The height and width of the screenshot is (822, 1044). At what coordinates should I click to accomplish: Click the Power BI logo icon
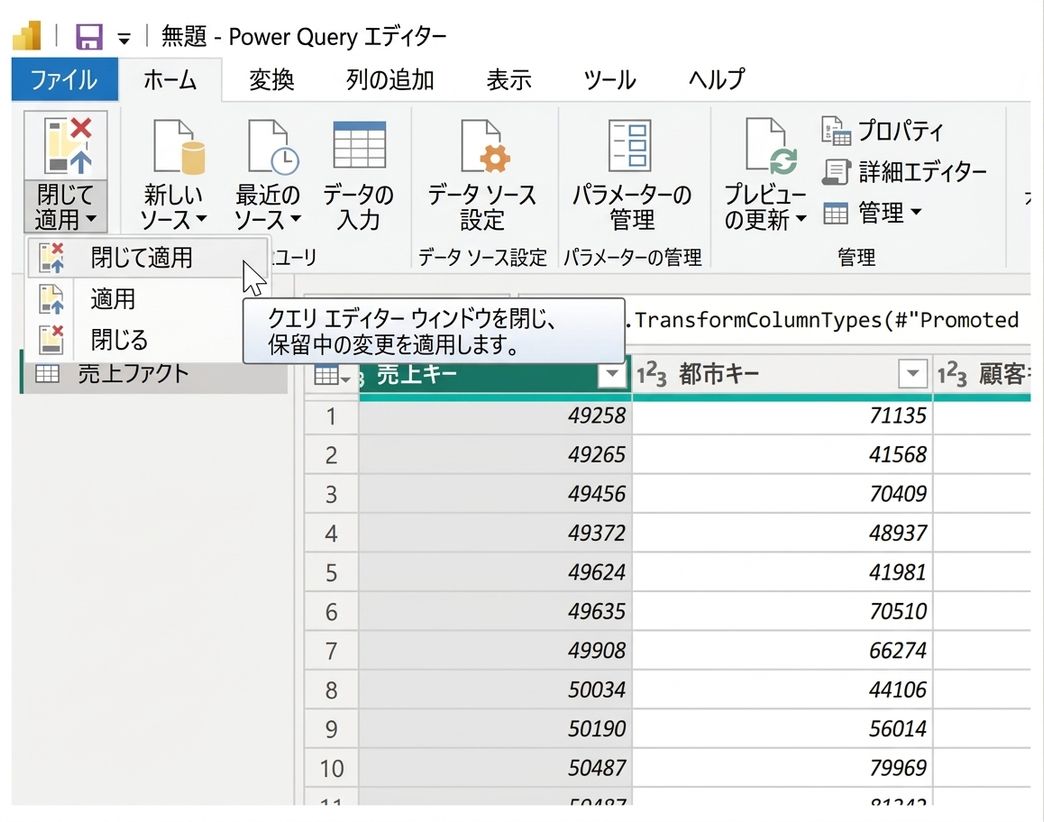click(27, 36)
